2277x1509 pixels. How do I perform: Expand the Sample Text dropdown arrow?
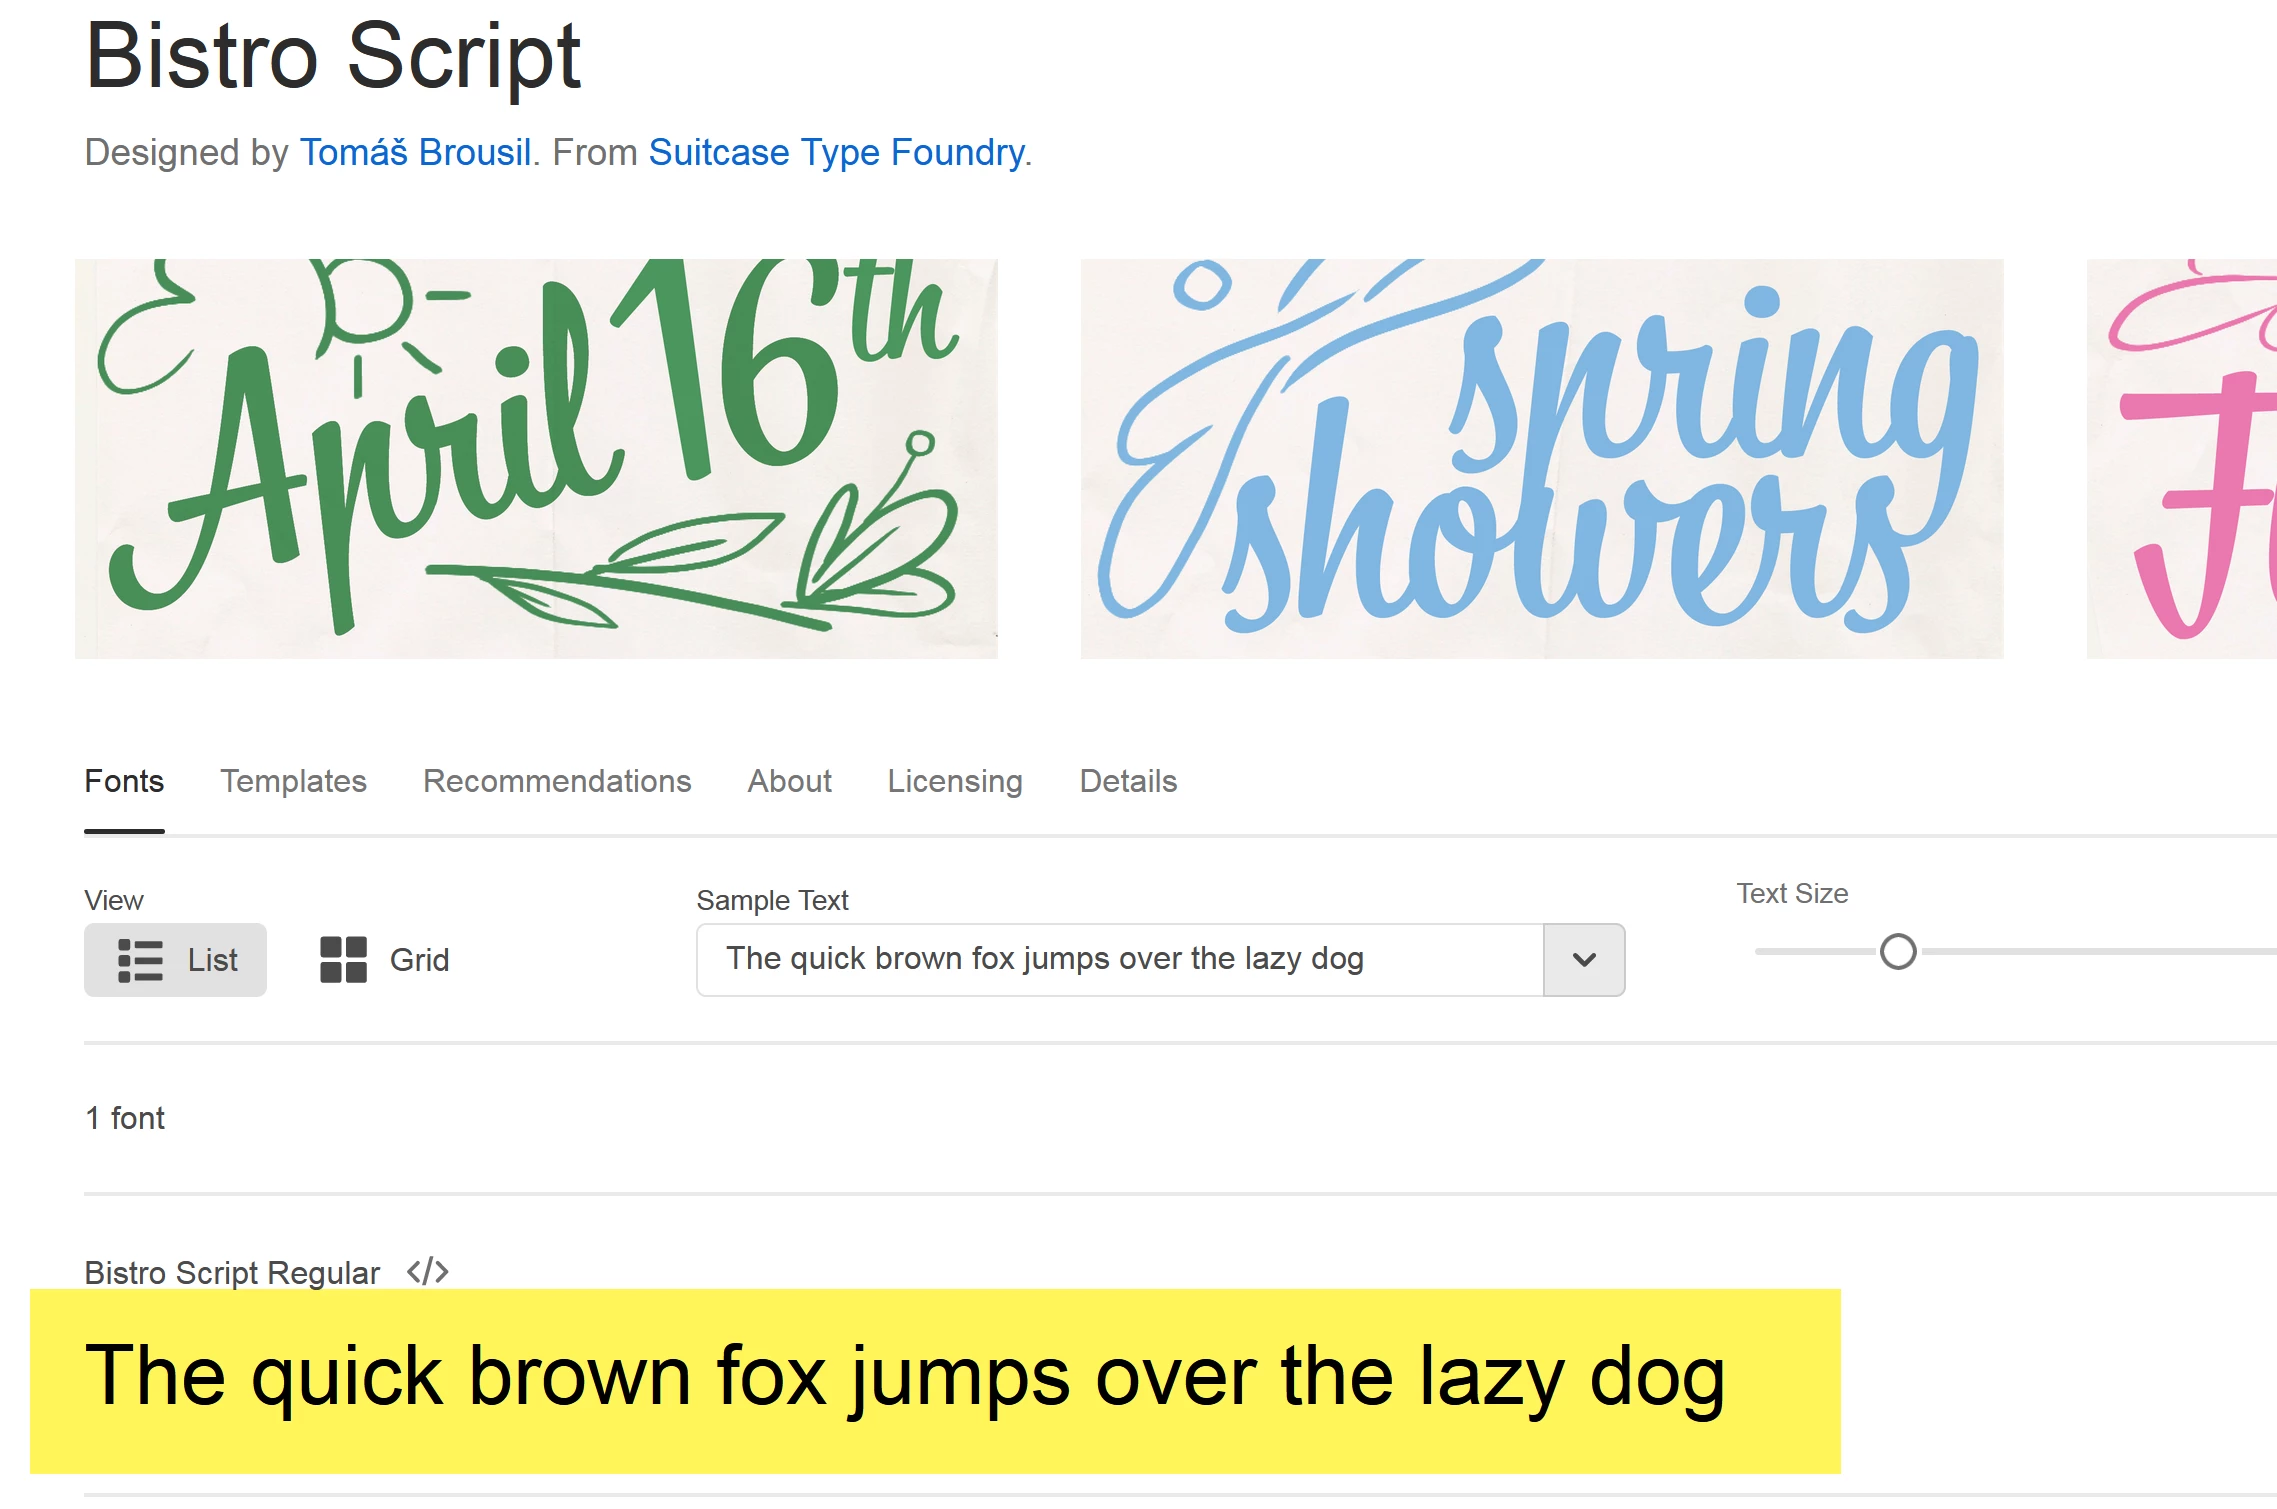click(x=1584, y=960)
